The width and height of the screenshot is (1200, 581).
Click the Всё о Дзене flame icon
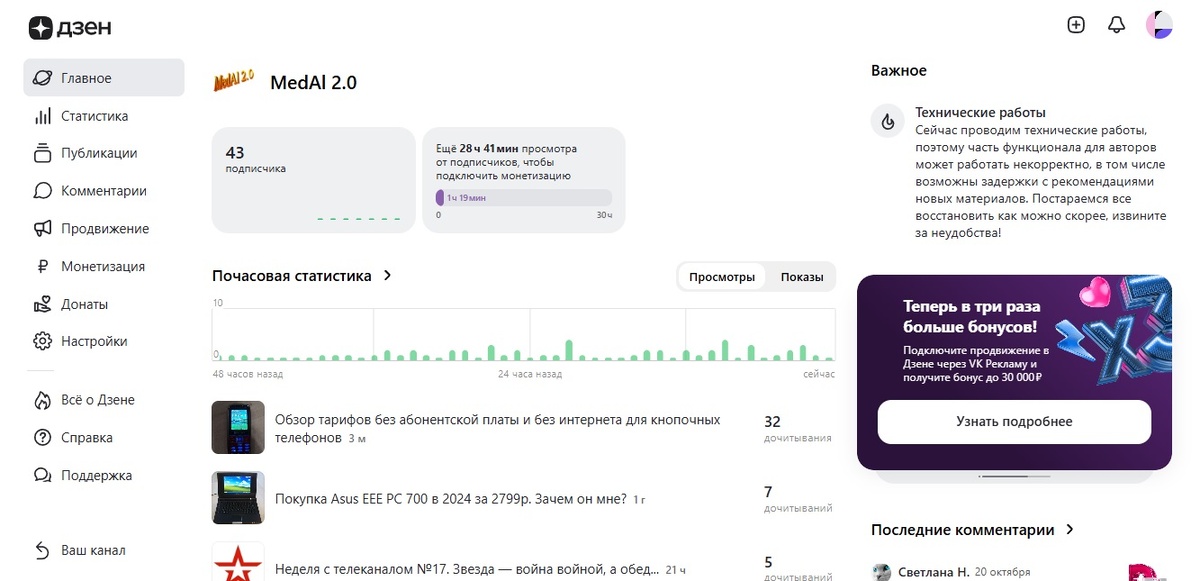tap(42, 400)
